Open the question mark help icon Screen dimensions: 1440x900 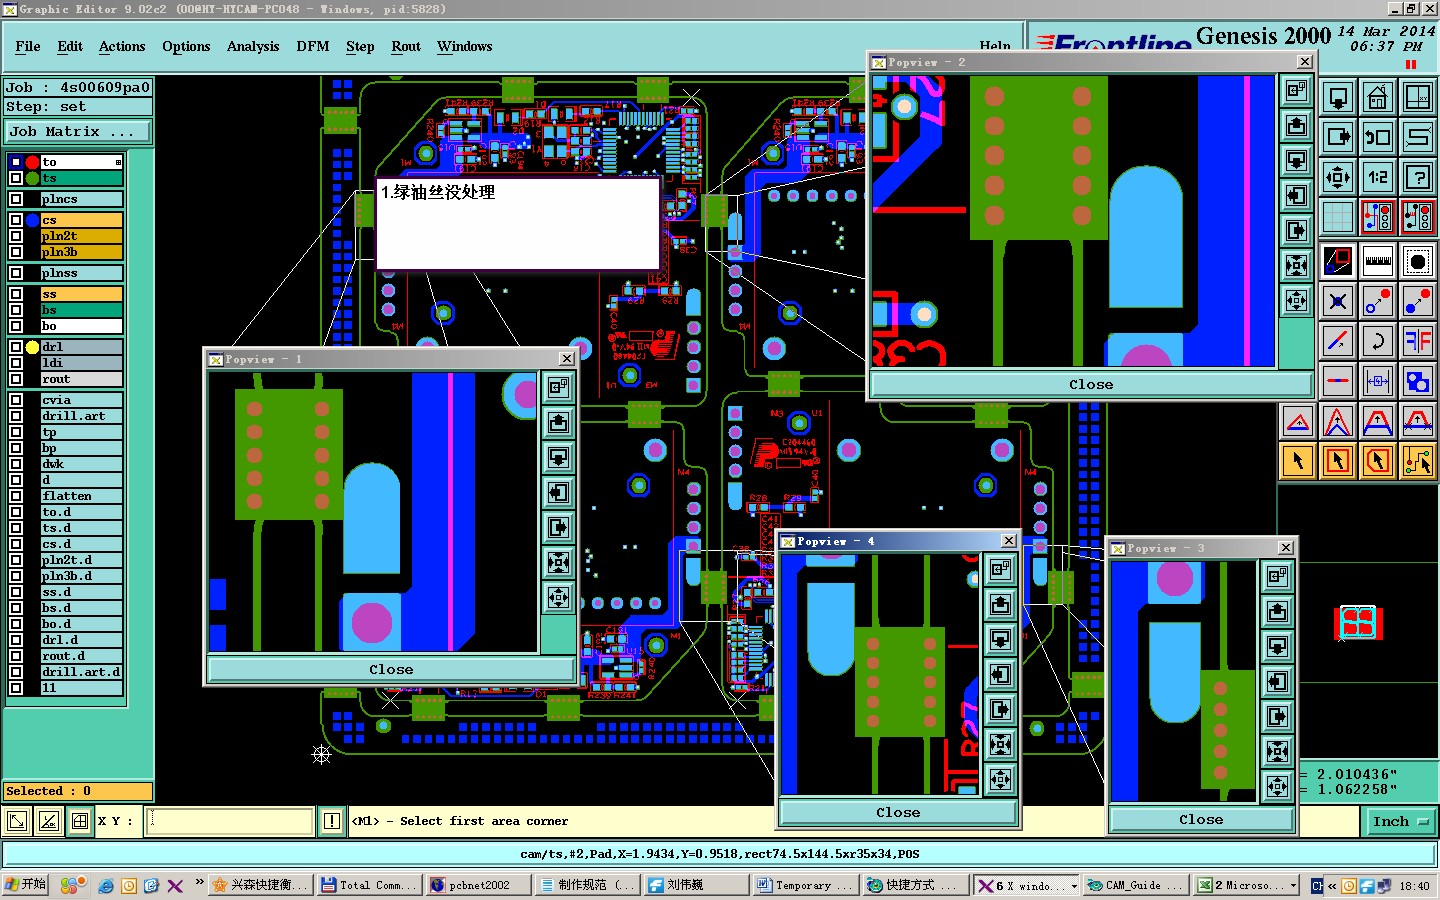[1417, 177]
